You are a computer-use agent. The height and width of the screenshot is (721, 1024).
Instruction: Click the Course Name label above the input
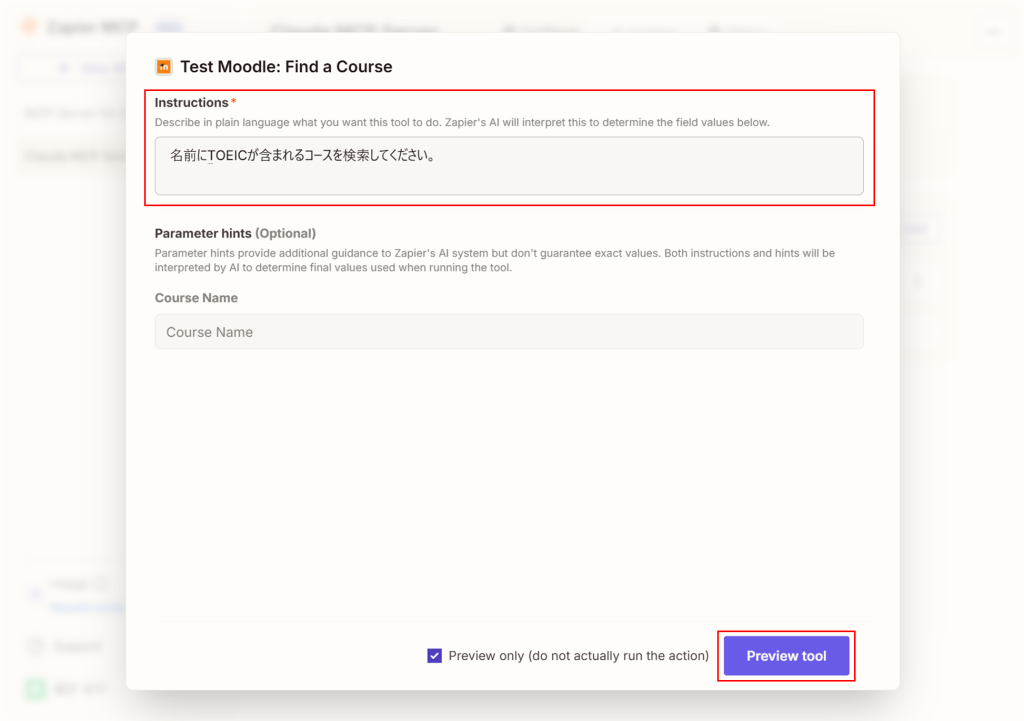196,298
